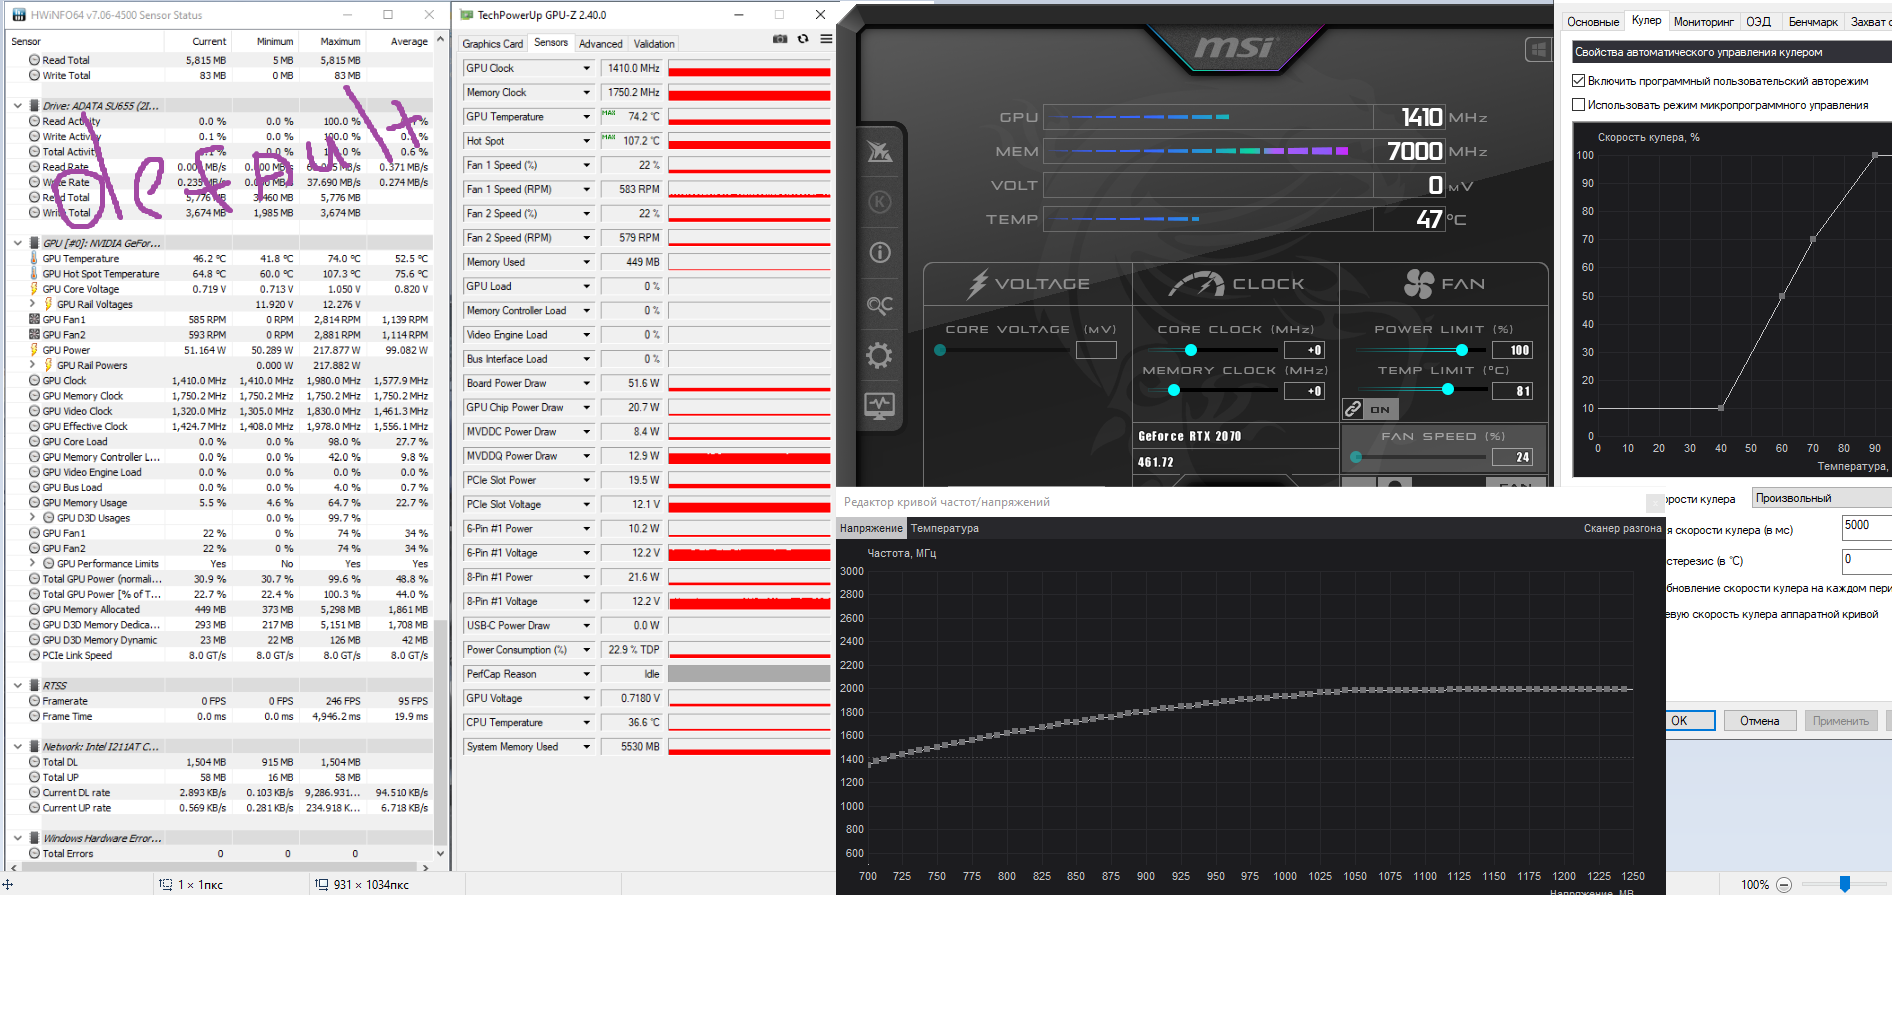Expand GPU Performance Limits row

click(x=33, y=563)
